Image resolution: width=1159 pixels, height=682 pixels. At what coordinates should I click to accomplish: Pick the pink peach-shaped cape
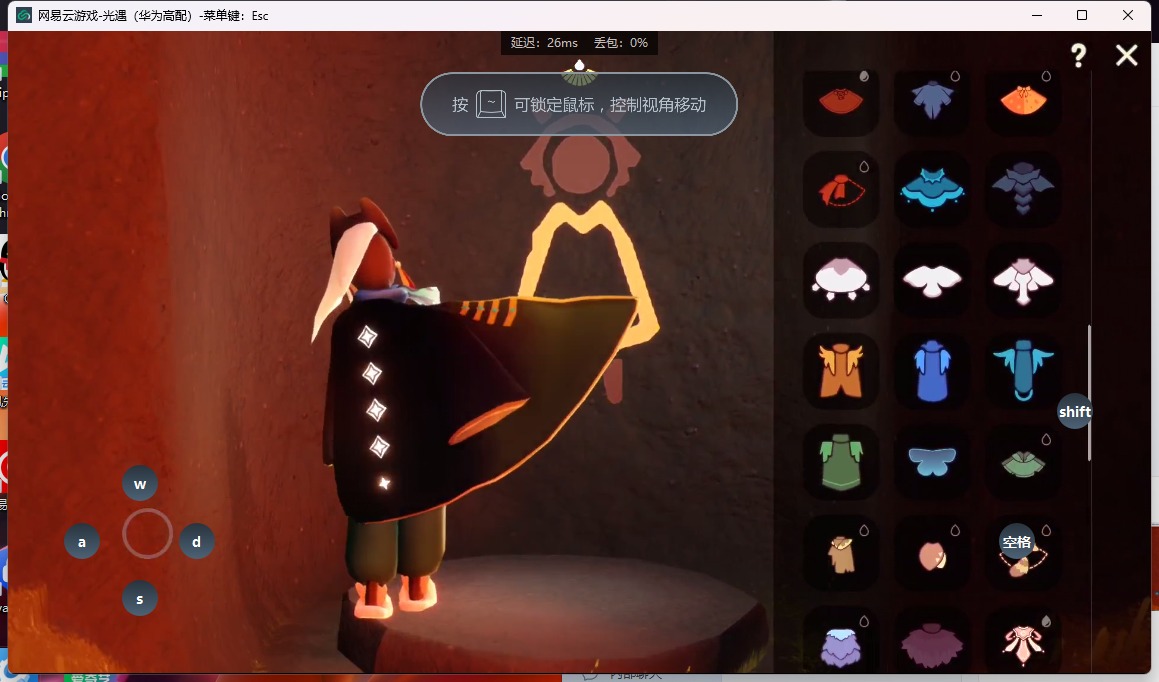coord(932,556)
